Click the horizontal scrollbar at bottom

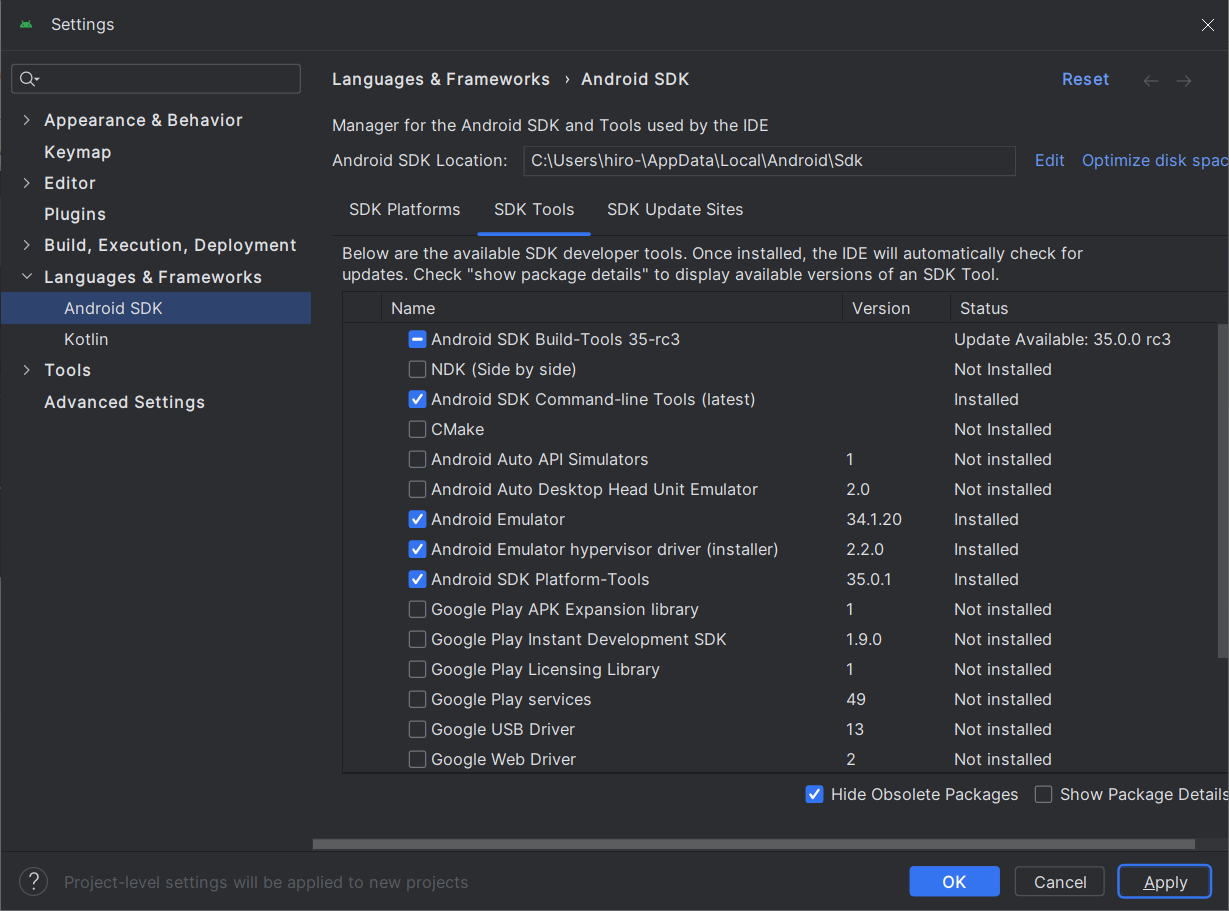tap(750, 844)
